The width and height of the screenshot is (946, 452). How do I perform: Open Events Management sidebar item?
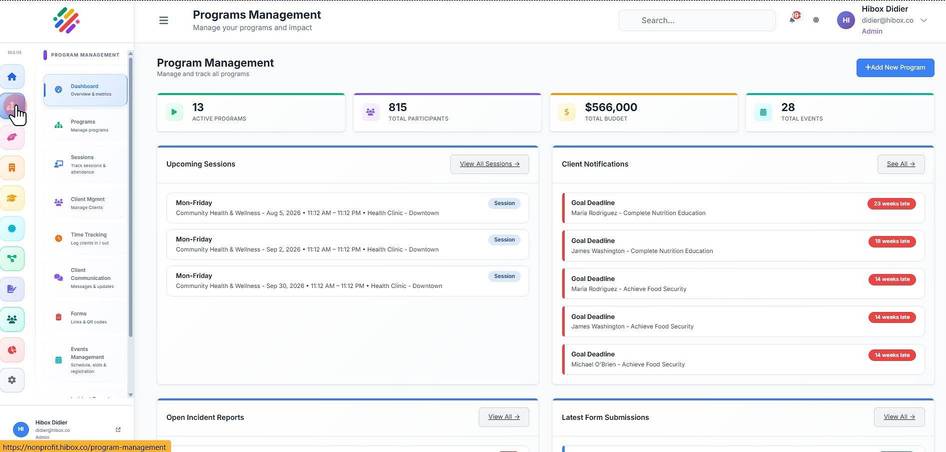pyautogui.click(x=85, y=360)
